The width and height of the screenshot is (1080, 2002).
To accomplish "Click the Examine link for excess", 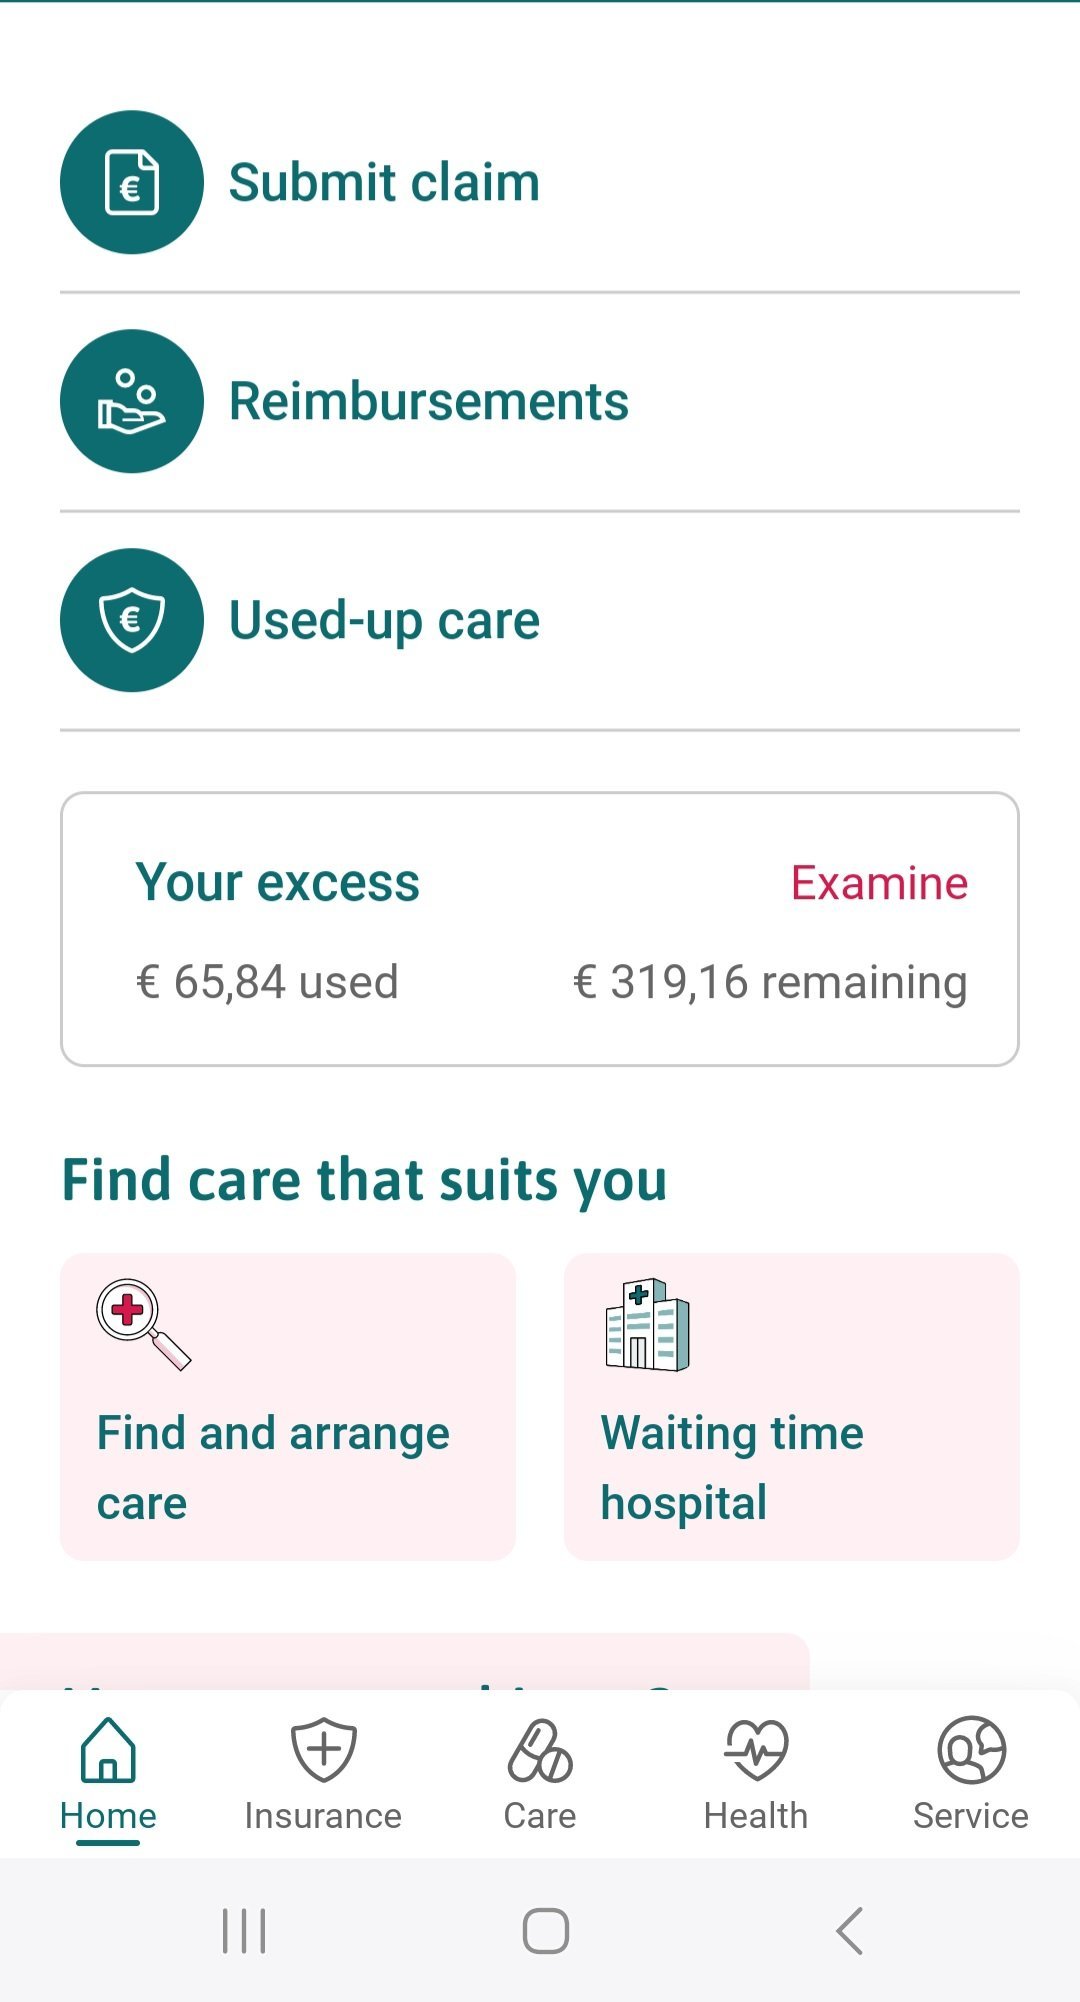I will pos(879,883).
